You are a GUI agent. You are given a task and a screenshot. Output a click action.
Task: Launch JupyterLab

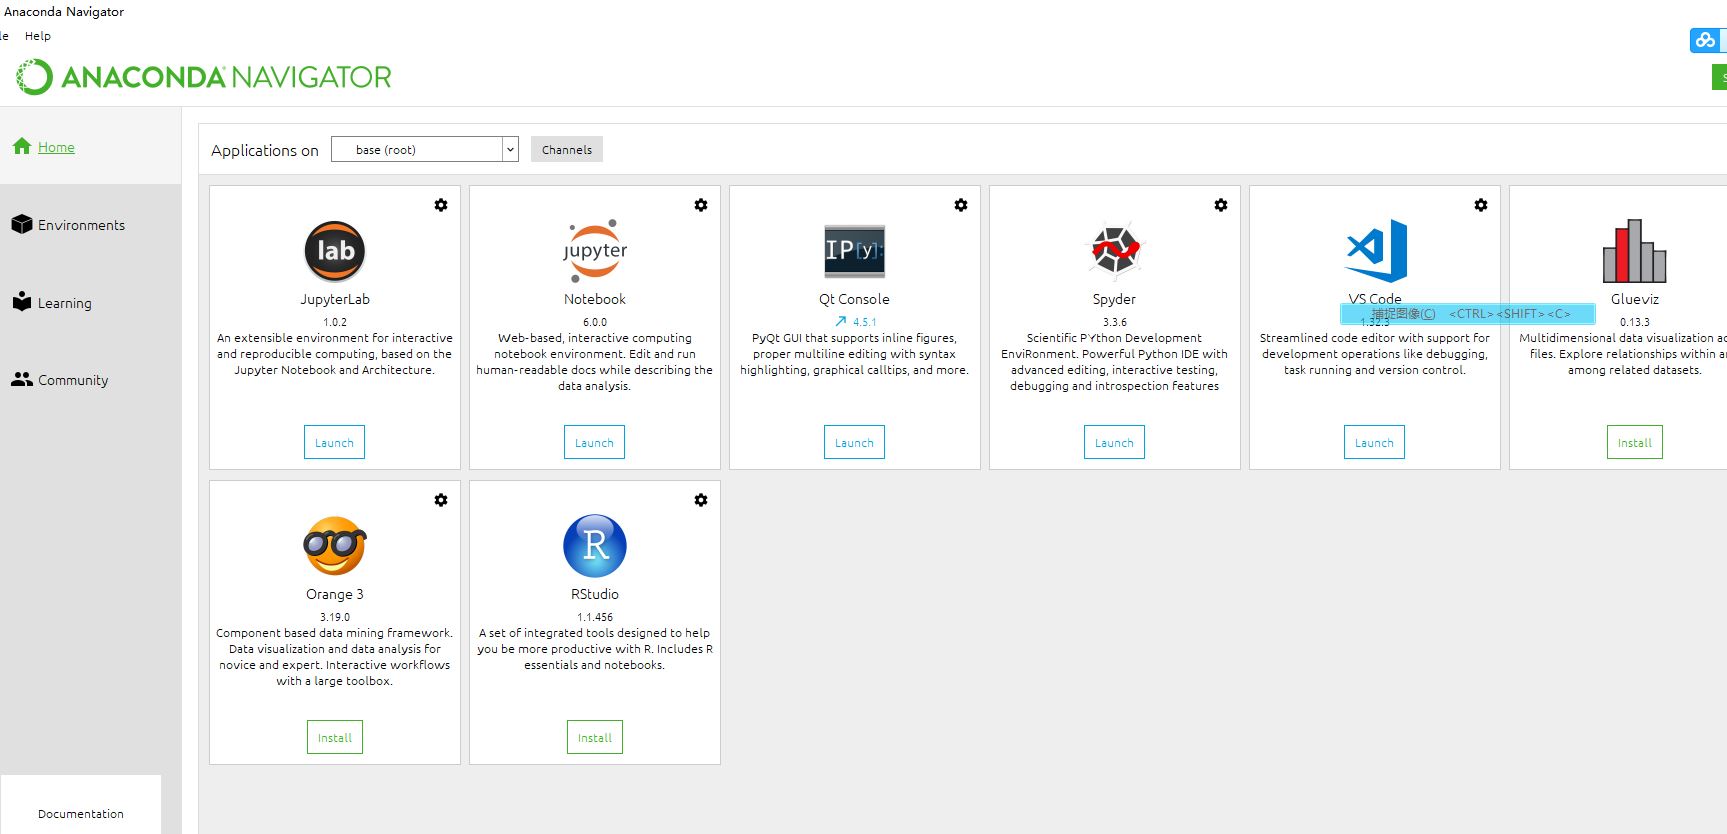coord(334,442)
